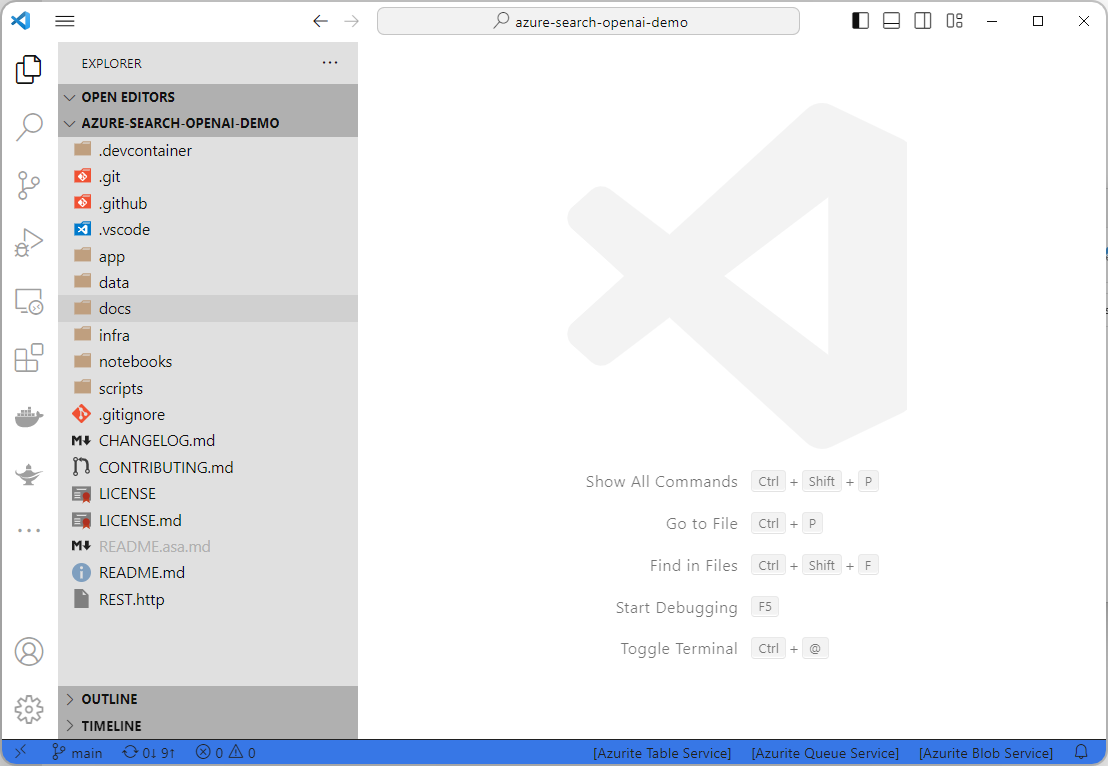The height and width of the screenshot is (766, 1108).
Task: Open the Source Control view
Action: tap(29, 185)
